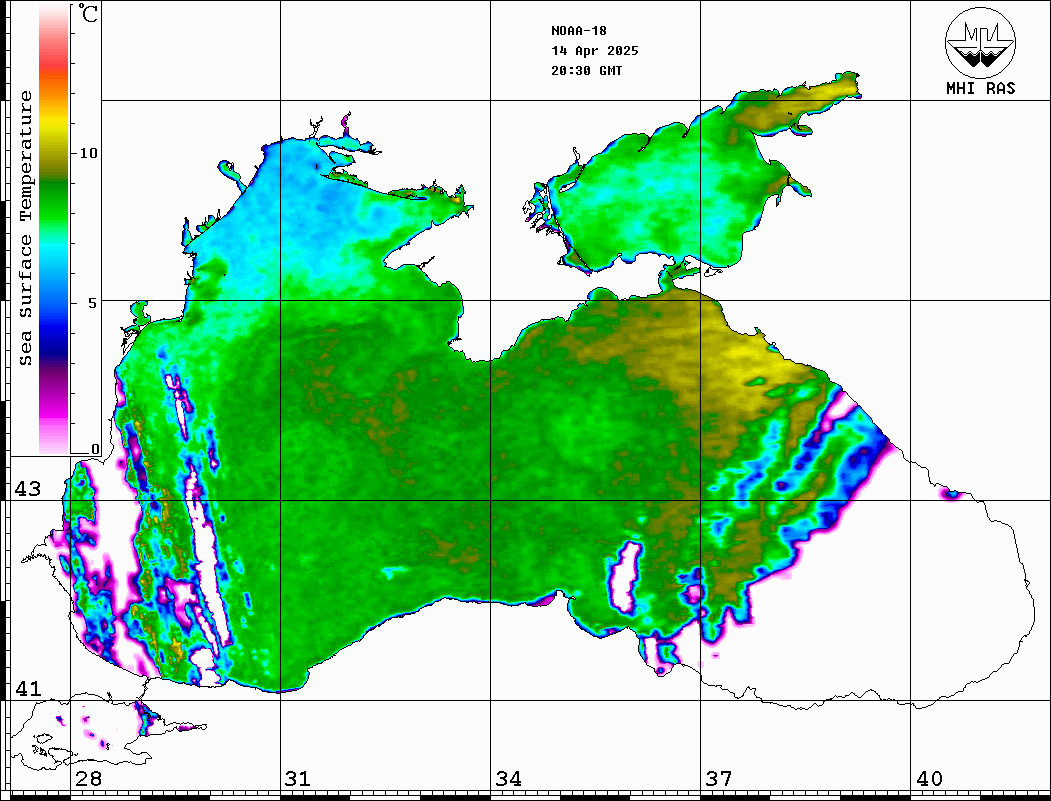Click longitude label '40'
The image size is (1051, 801).
[x=929, y=779]
